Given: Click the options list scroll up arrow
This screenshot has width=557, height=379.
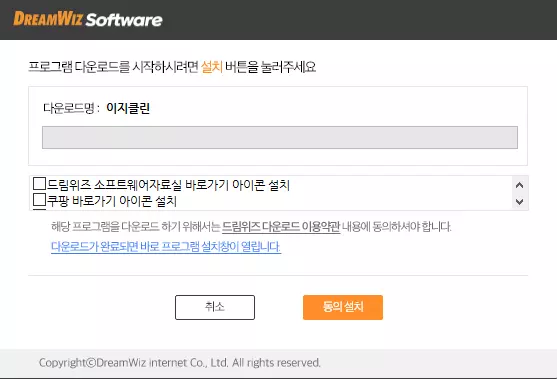Looking at the screenshot, I should tap(519, 185).
